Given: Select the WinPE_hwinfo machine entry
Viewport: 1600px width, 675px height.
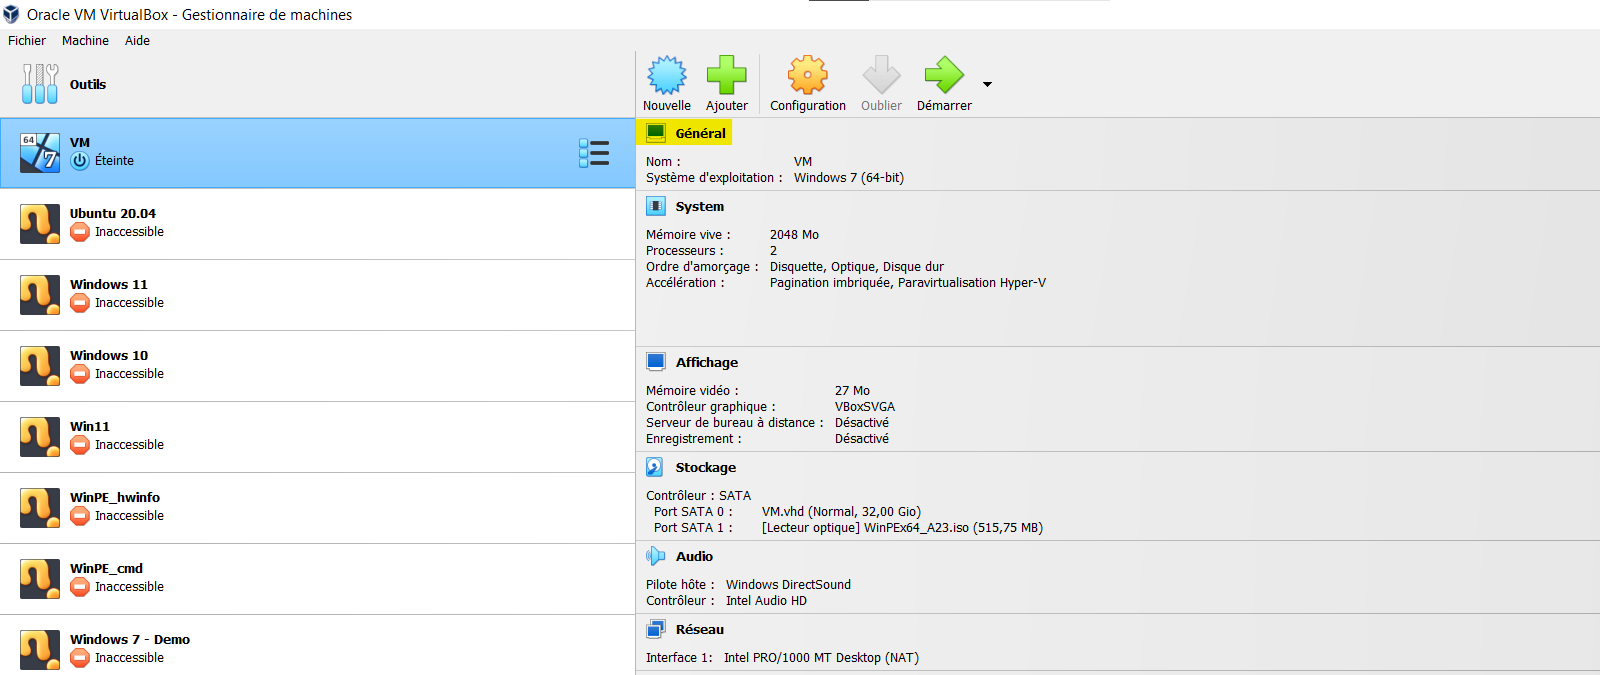Looking at the screenshot, I should 115,507.
